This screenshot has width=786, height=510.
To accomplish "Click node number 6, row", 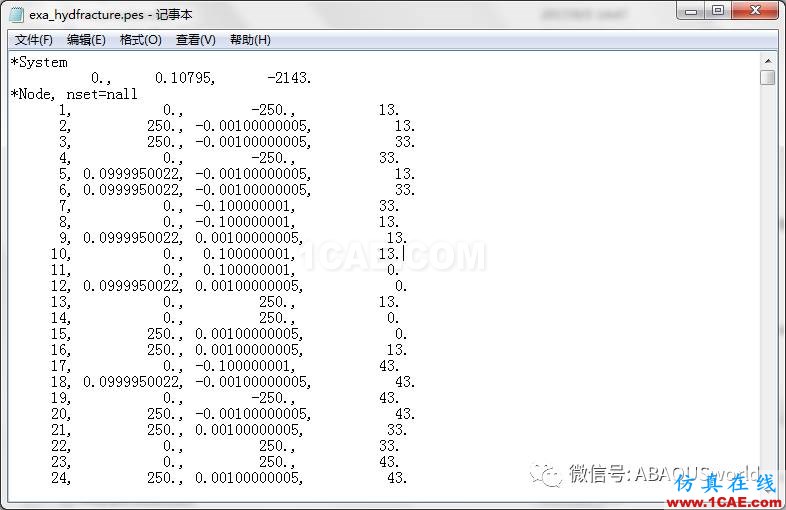I will pos(237,190).
